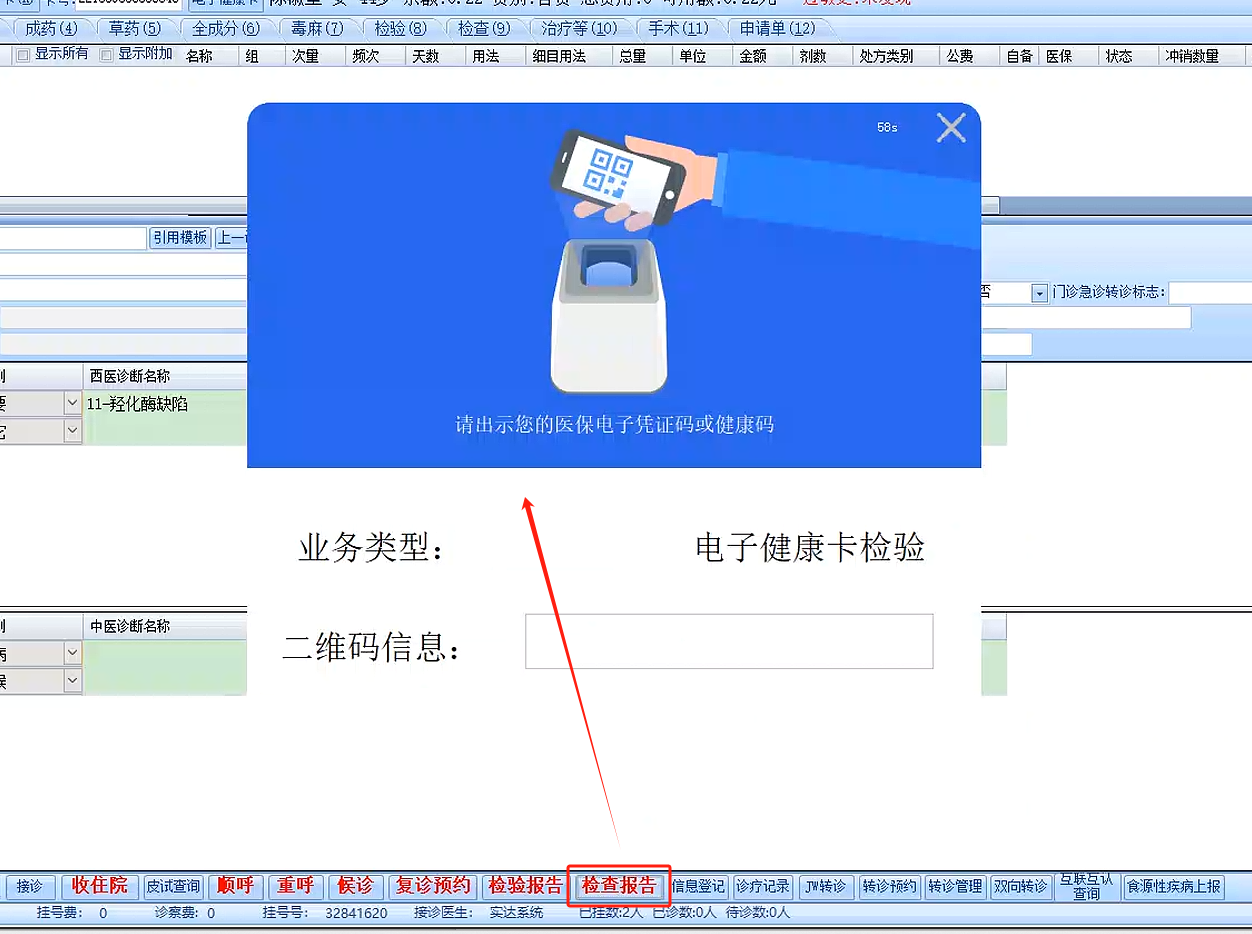The image size is (1252, 934).
Task: Click the 双向转诊 button
Action: [1021, 886]
